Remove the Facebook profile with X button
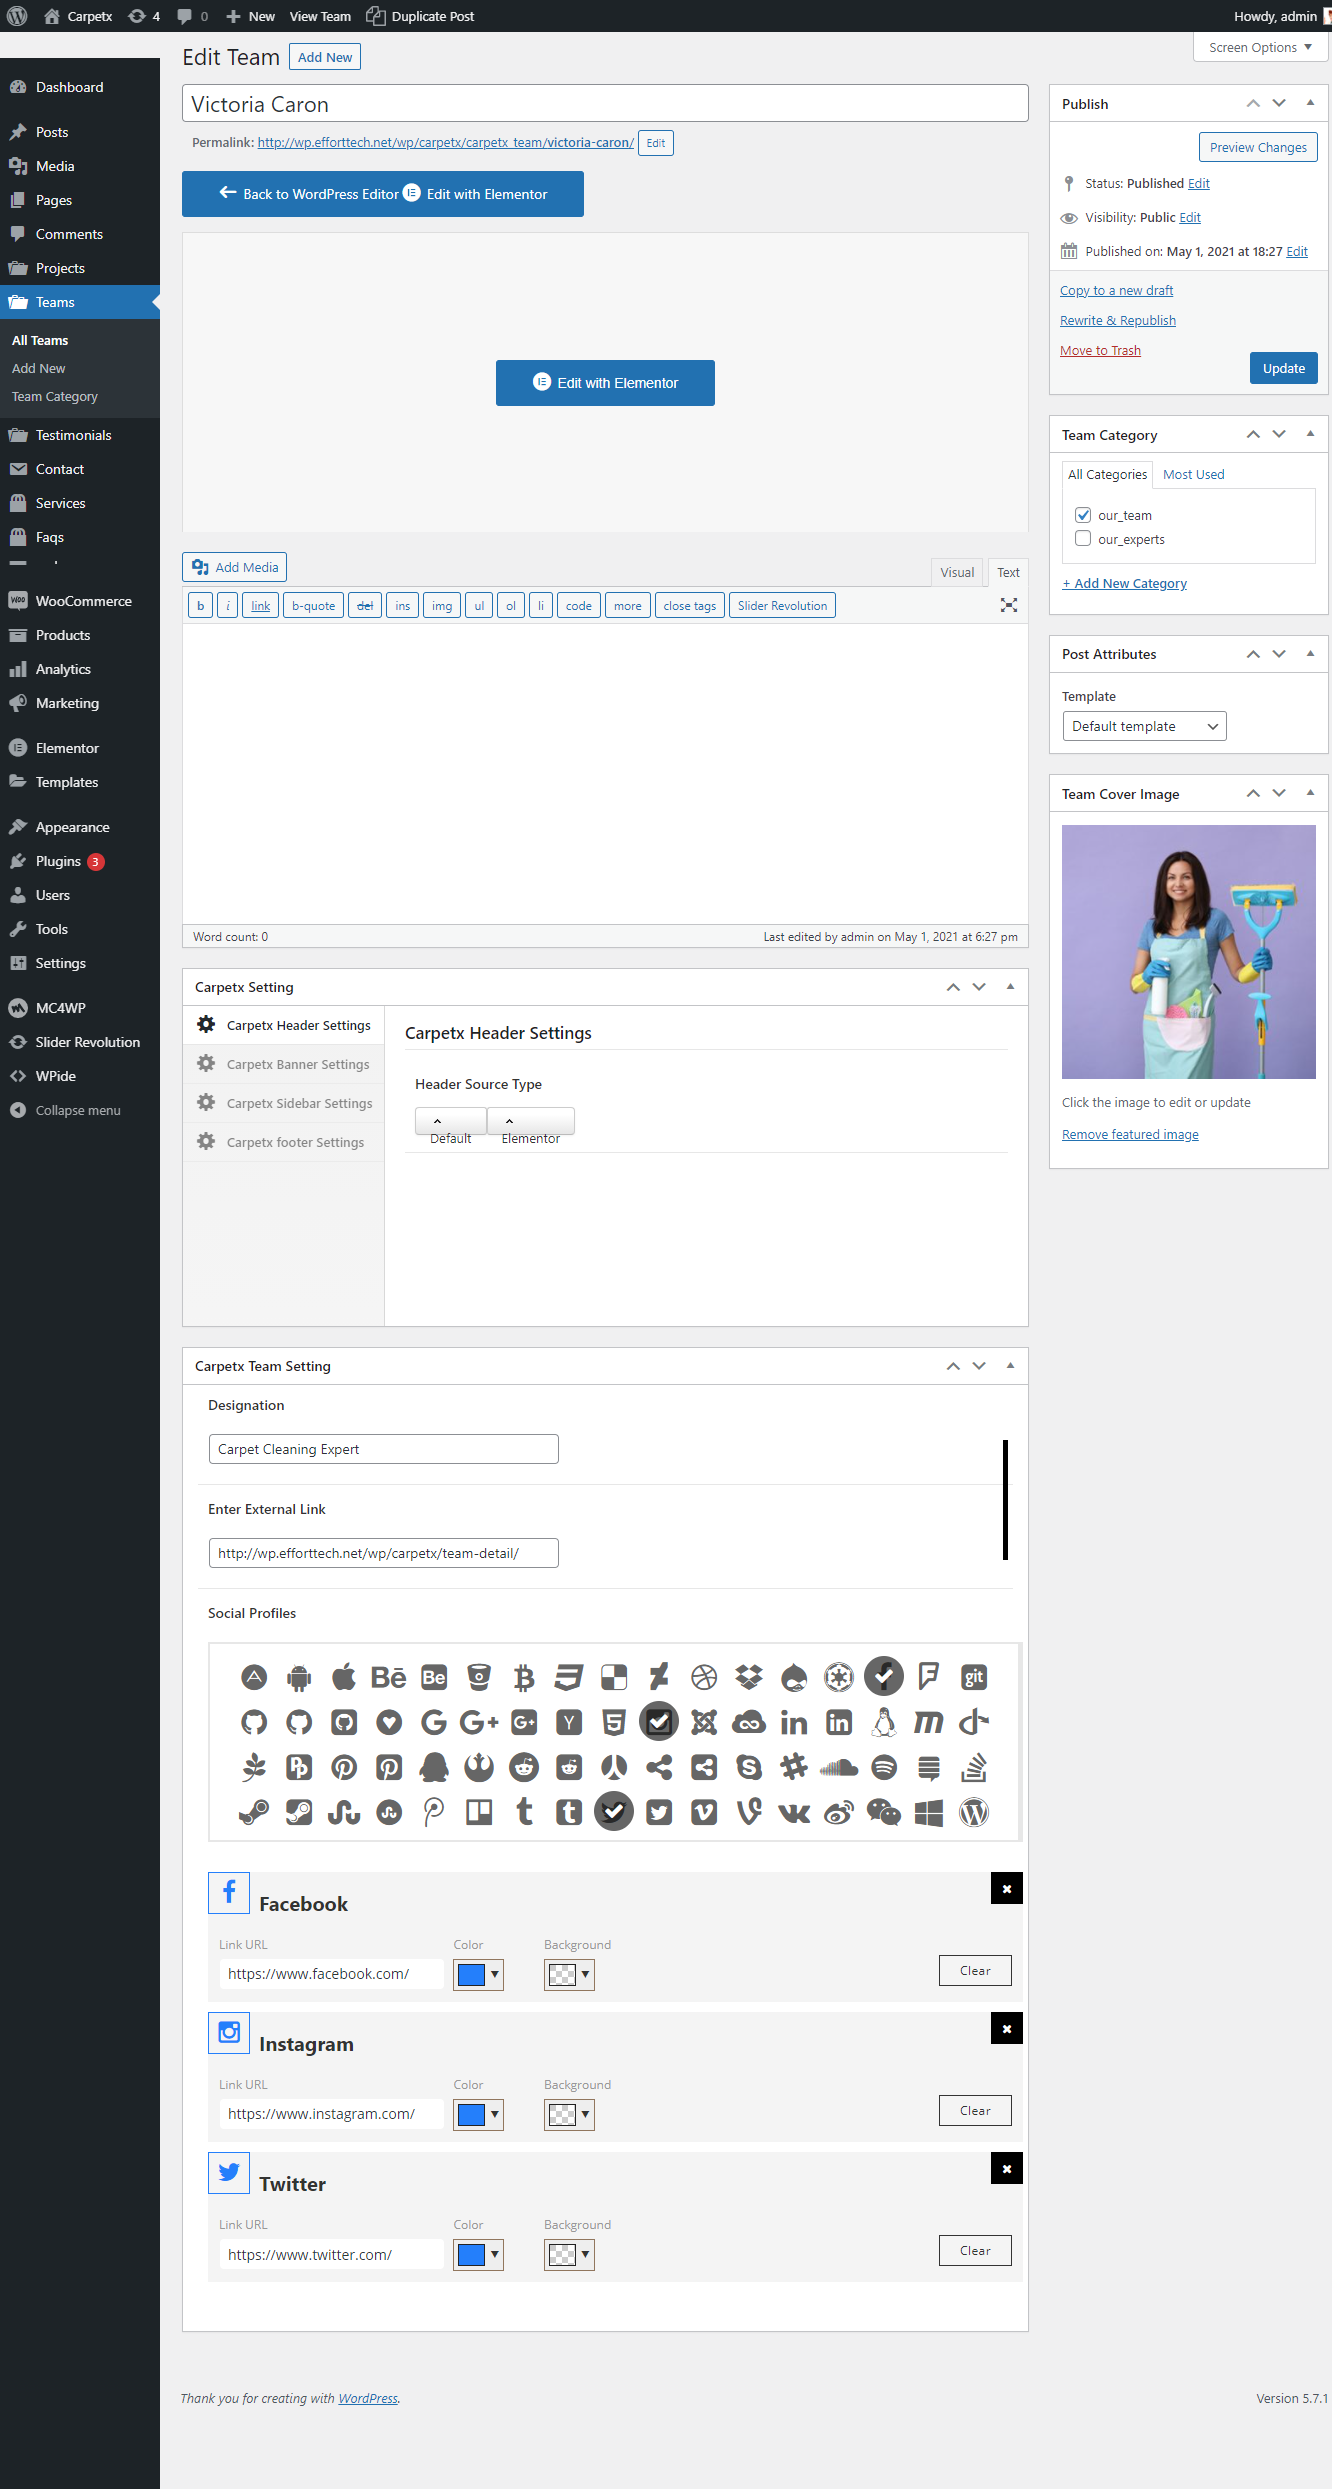 [1006, 1889]
